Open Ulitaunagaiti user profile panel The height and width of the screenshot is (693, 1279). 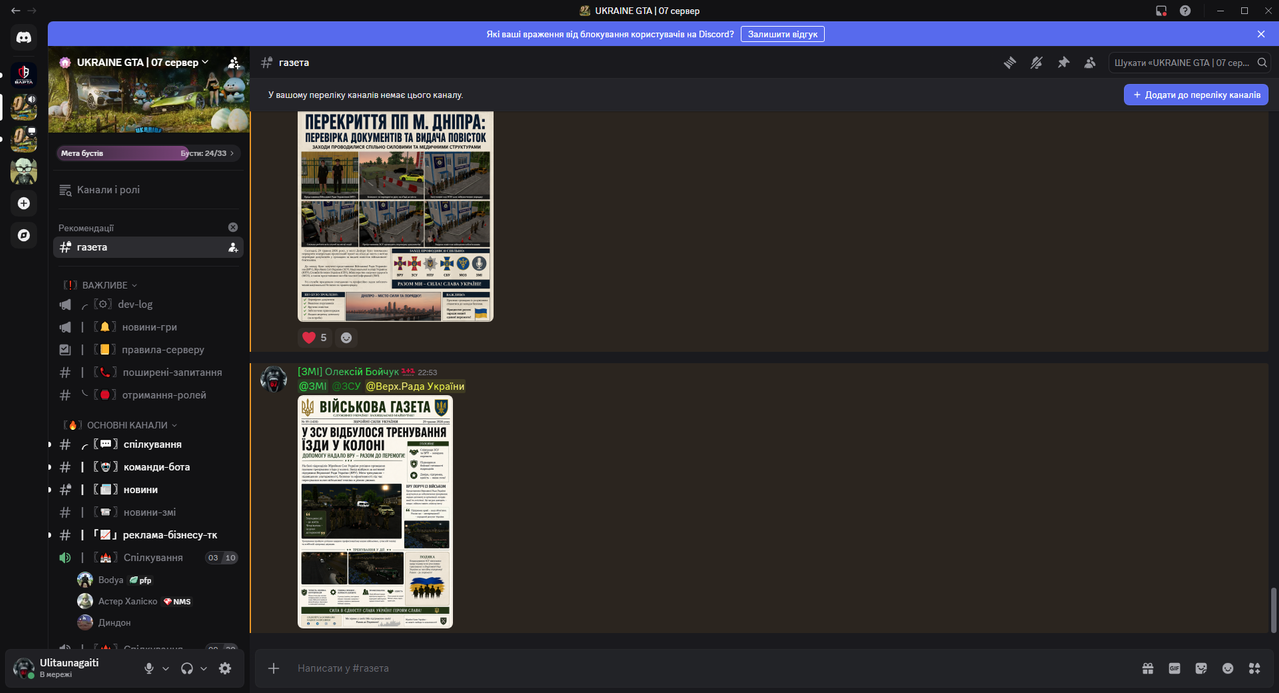pos(70,668)
